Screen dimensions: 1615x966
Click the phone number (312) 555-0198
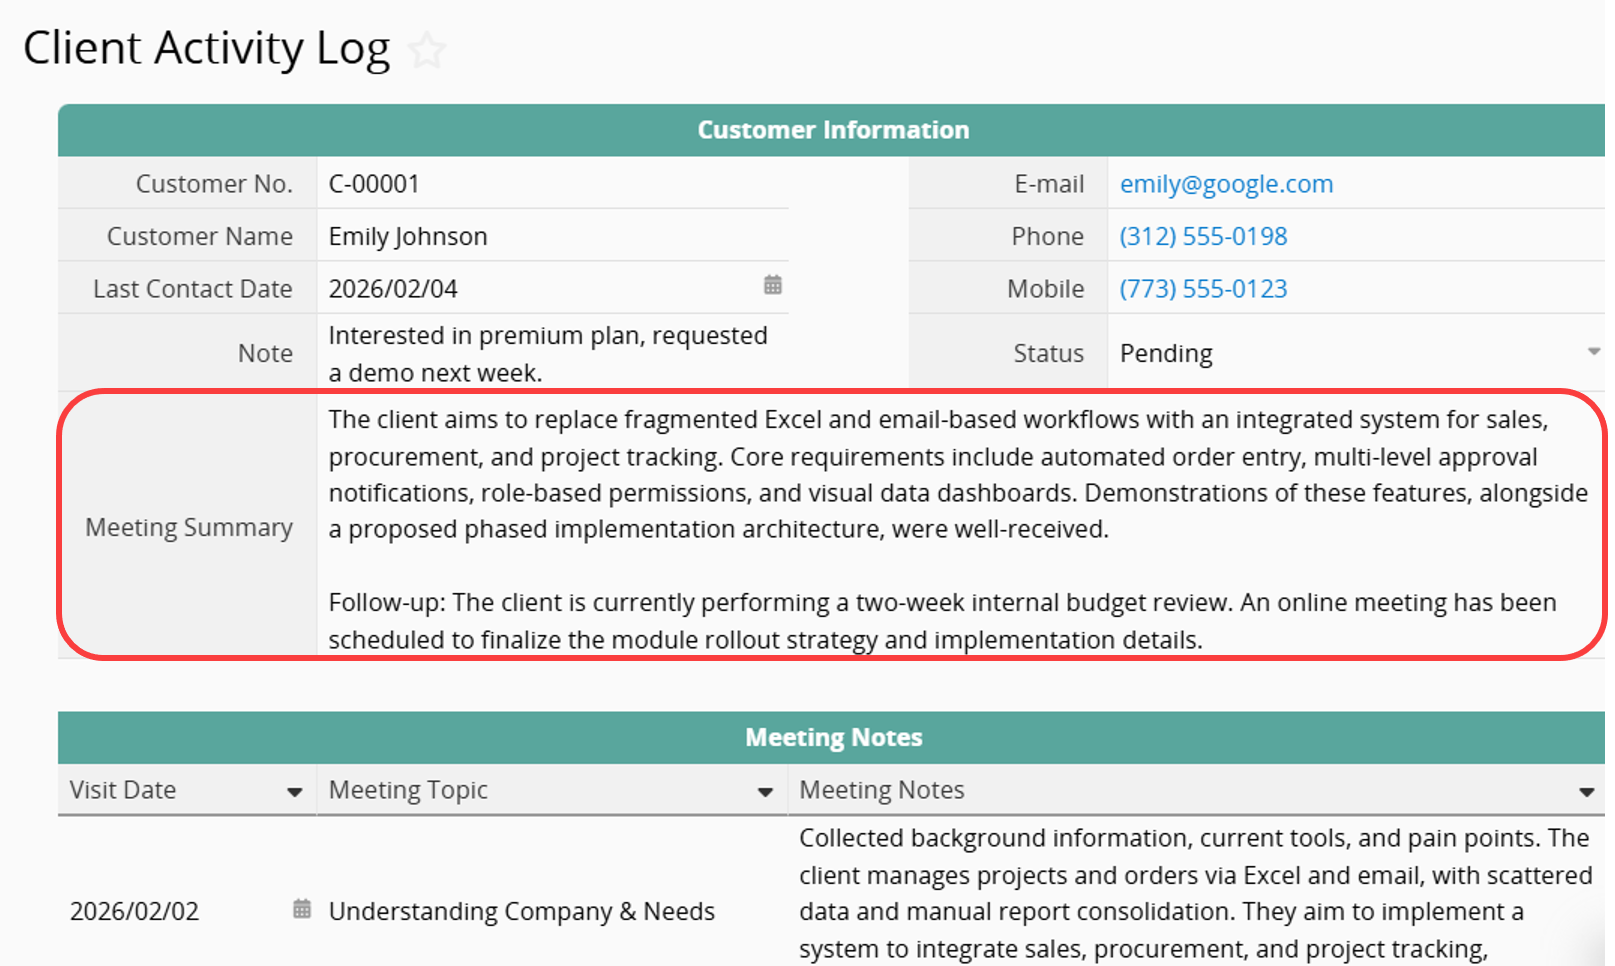[1203, 237]
